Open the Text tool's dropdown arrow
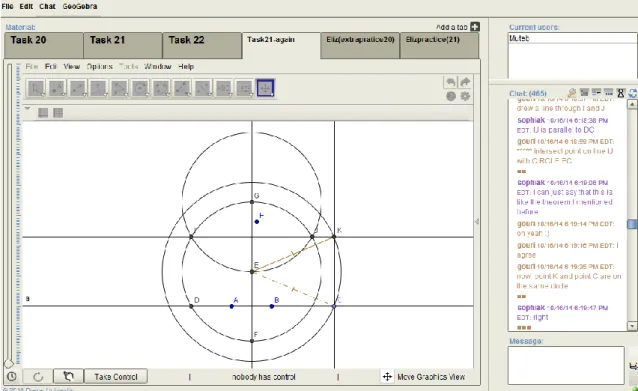638x391 pixels. click(x=230, y=95)
